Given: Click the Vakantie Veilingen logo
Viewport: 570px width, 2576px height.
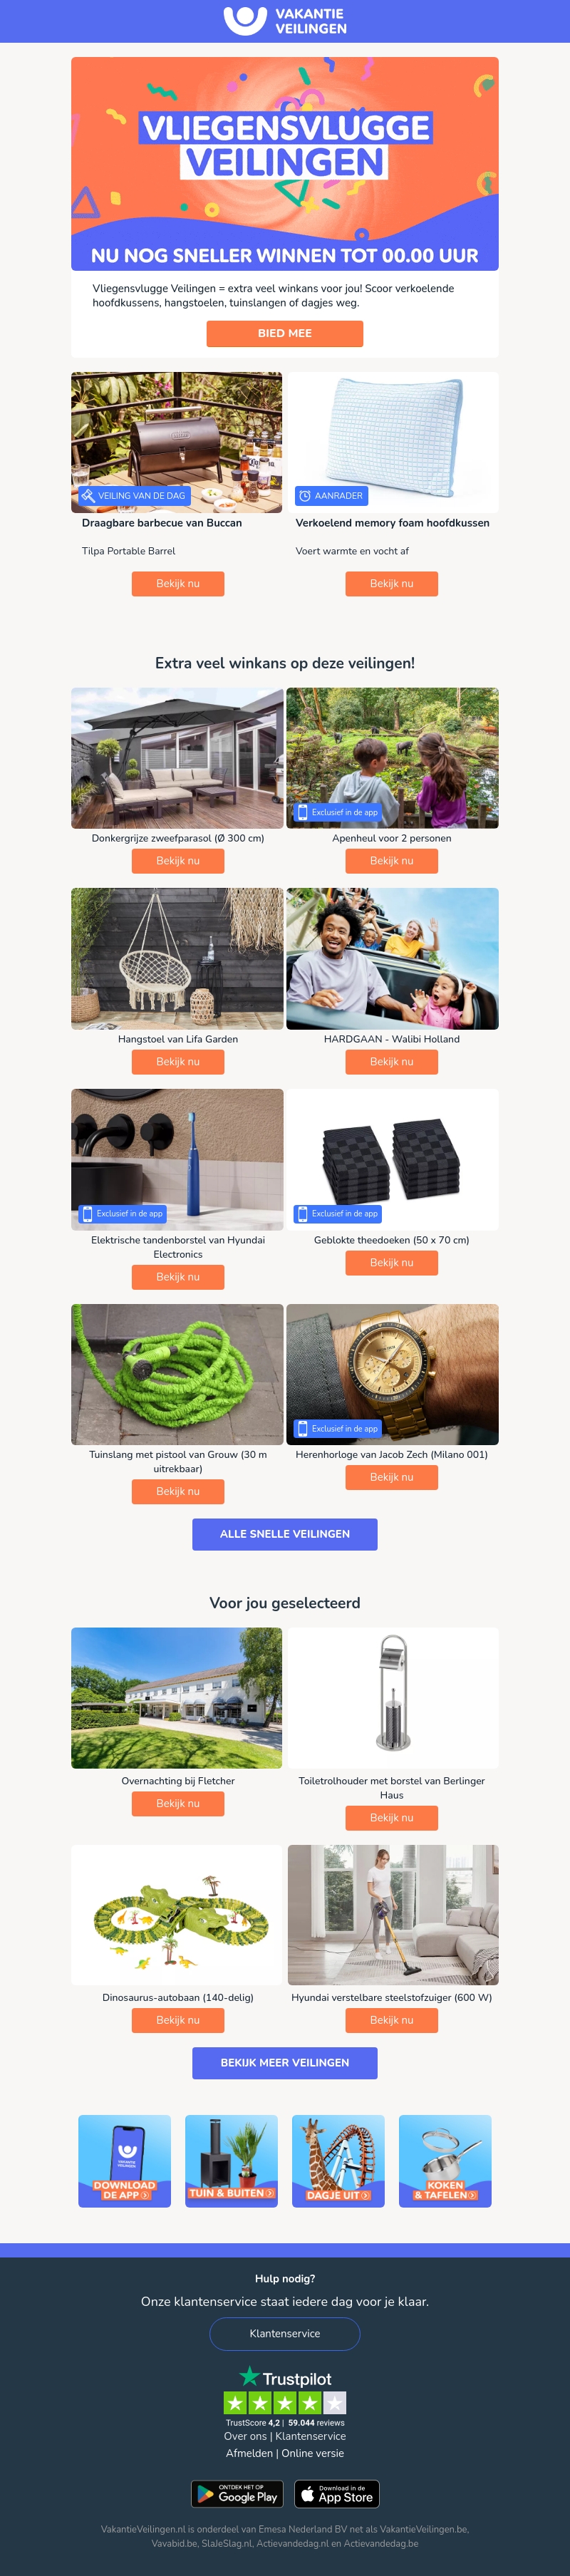Looking at the screenshot, I should [x=285, y=21].
